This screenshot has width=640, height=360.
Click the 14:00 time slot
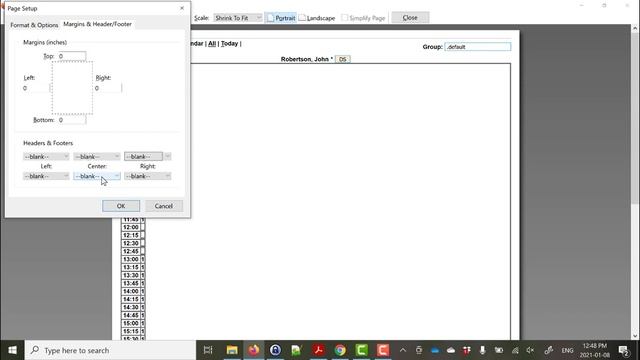pos(131,291)
